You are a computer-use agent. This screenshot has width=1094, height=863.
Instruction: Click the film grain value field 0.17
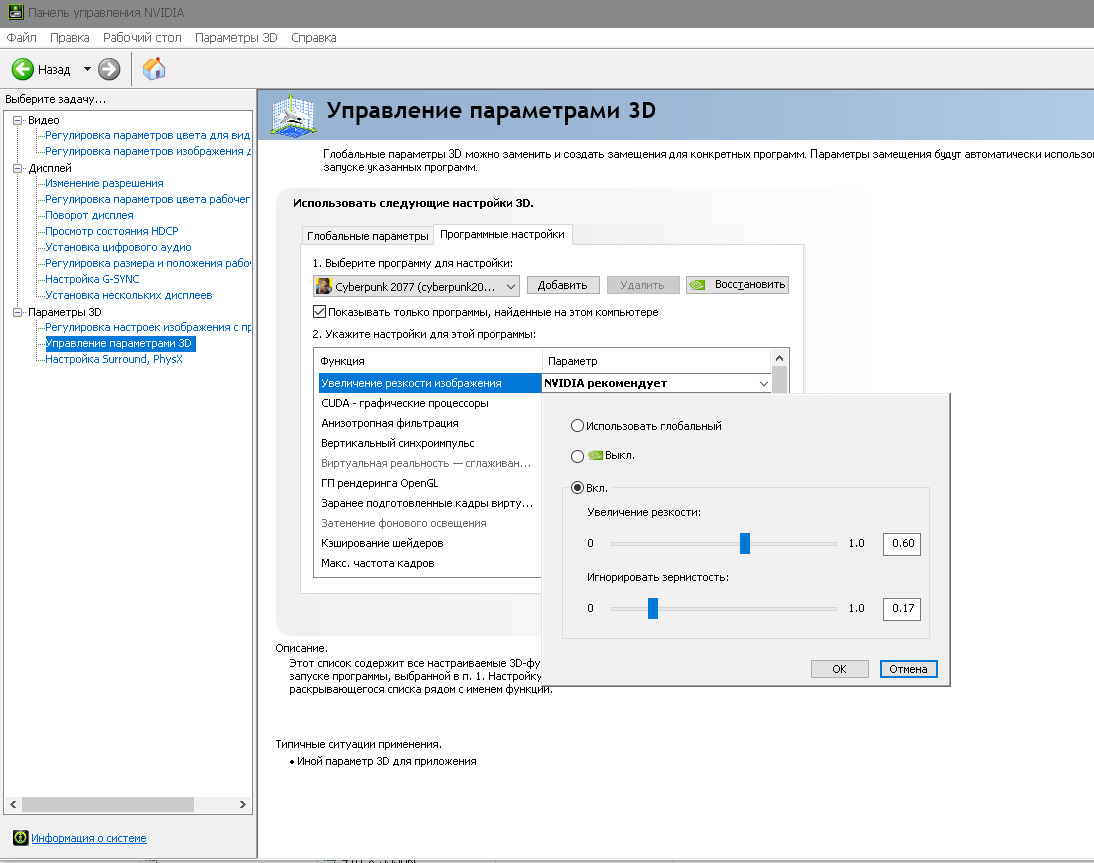pos(901,608)
